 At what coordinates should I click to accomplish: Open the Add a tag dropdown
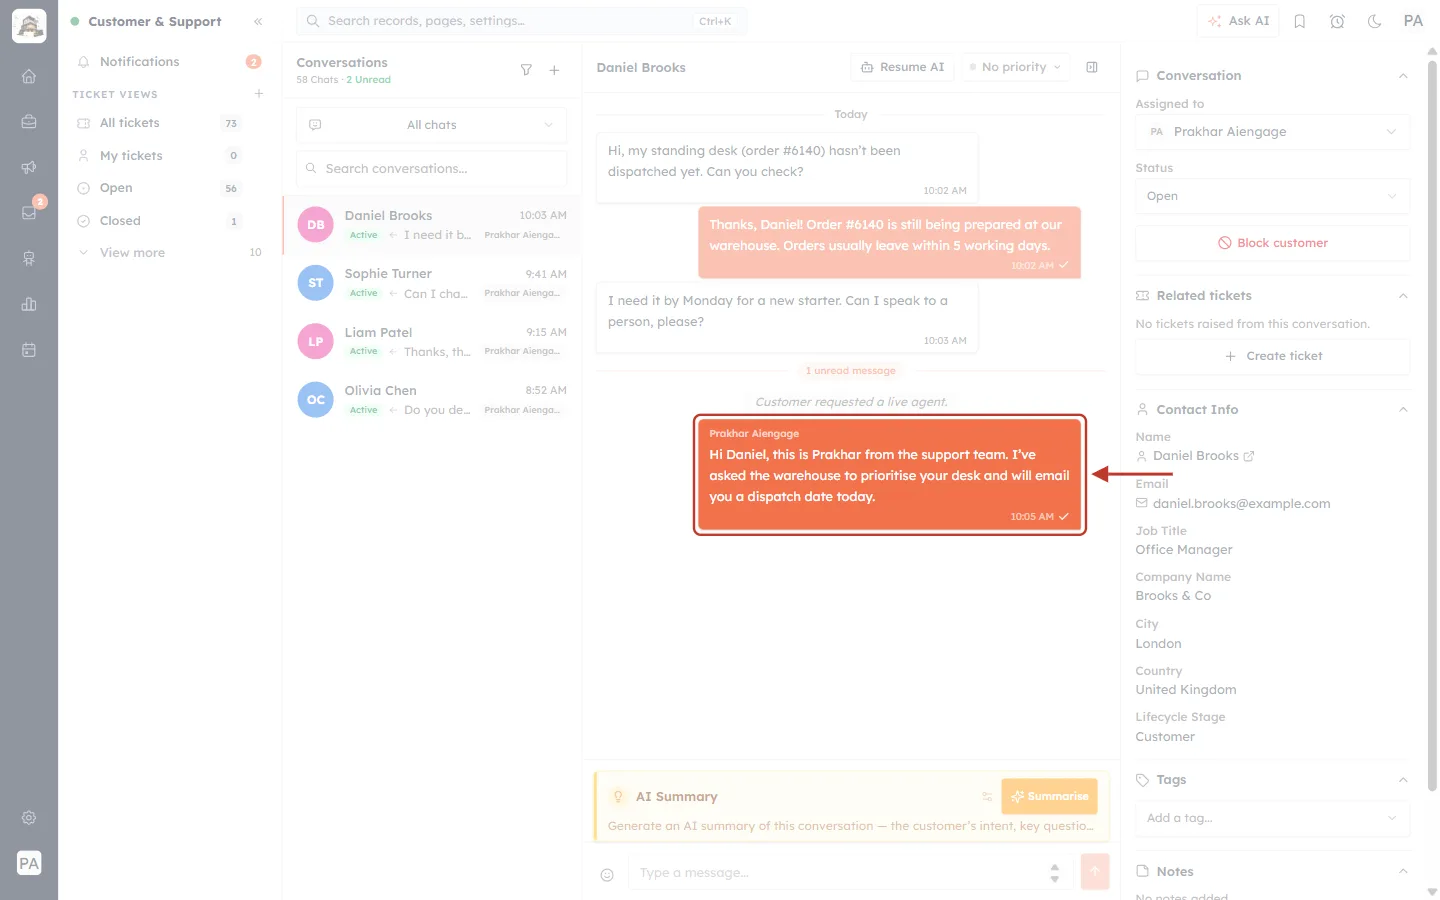tap(1273, 818)
